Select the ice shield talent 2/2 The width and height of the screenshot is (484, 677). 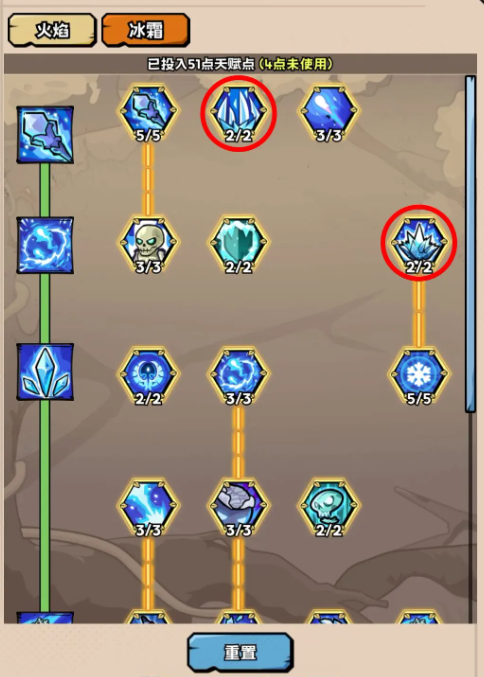(238, 245)
